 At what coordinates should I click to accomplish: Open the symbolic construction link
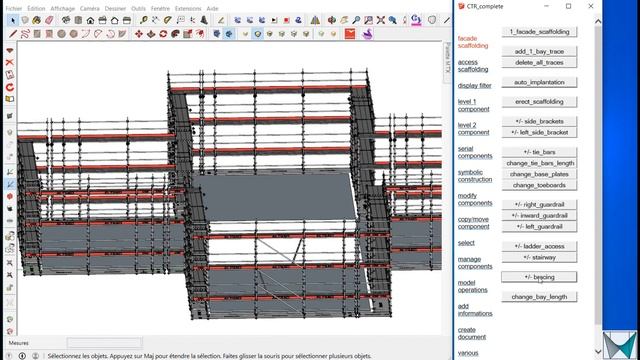pos(475,176)
